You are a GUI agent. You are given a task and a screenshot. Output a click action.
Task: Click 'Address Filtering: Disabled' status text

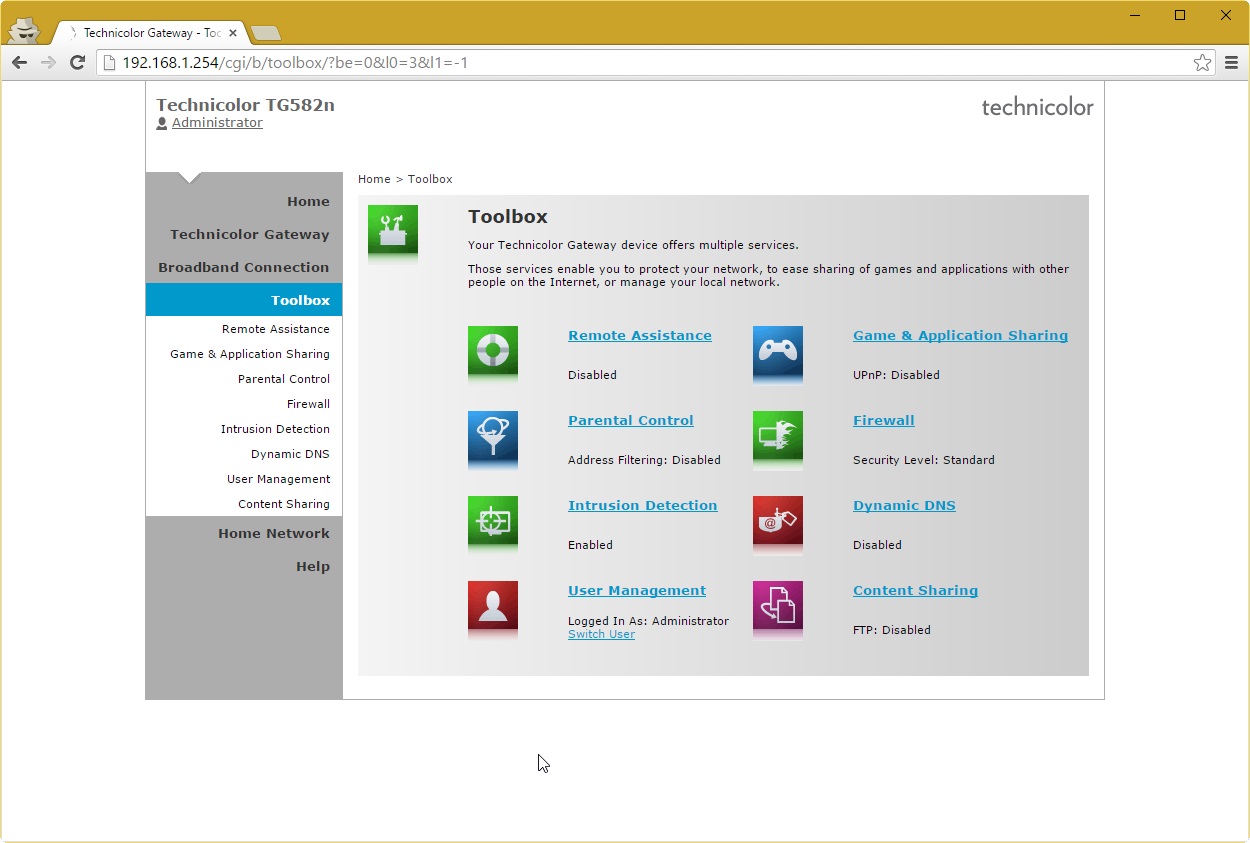644,461
